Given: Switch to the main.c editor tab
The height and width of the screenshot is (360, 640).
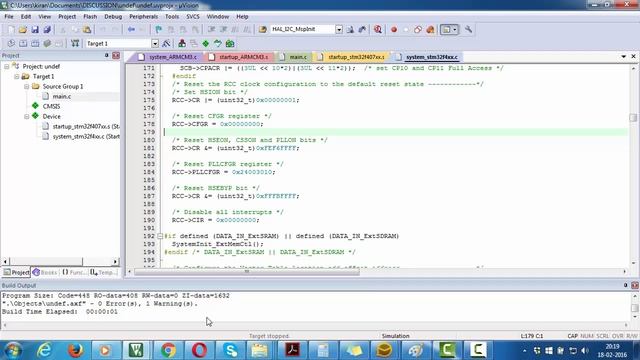Looking at the screenshot, I should point(294,57).
